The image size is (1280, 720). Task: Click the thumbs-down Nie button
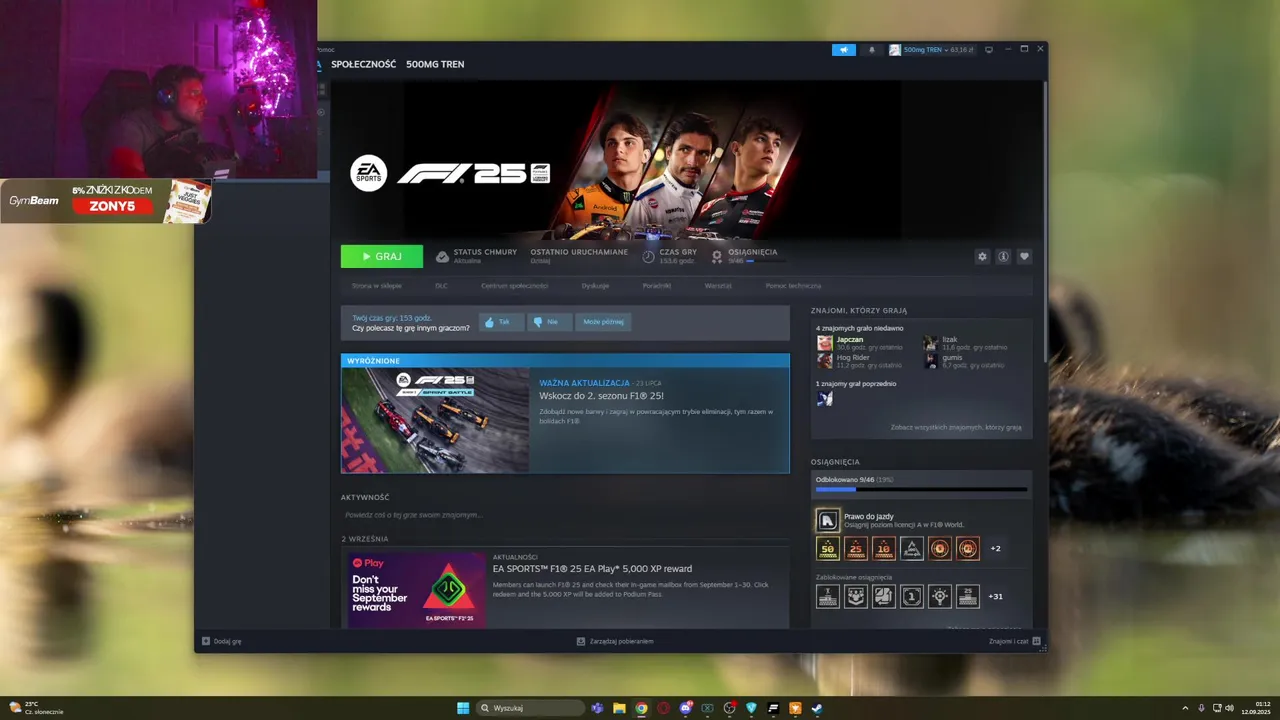[552, 322]
